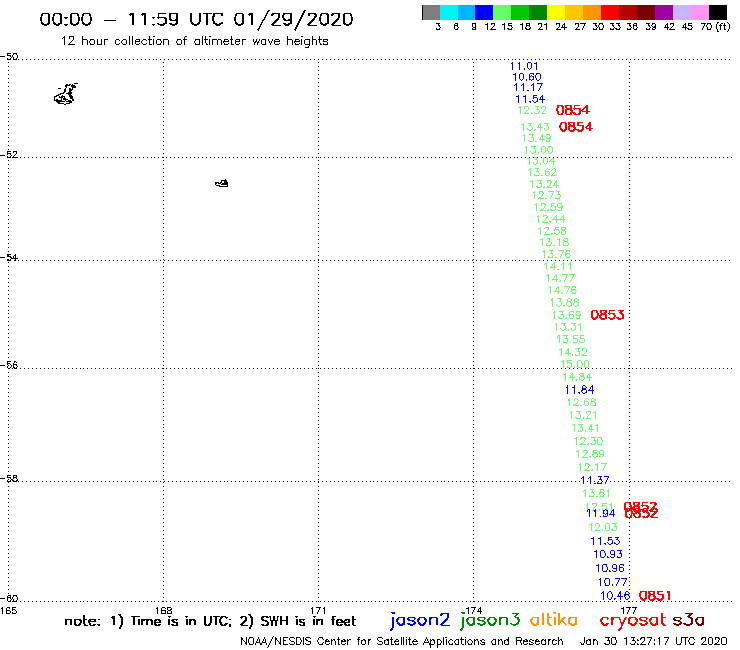The height and width of the screenshot is (650, 740).
Task: Click the gray swatch in the color scale
Action: point(431,13)
